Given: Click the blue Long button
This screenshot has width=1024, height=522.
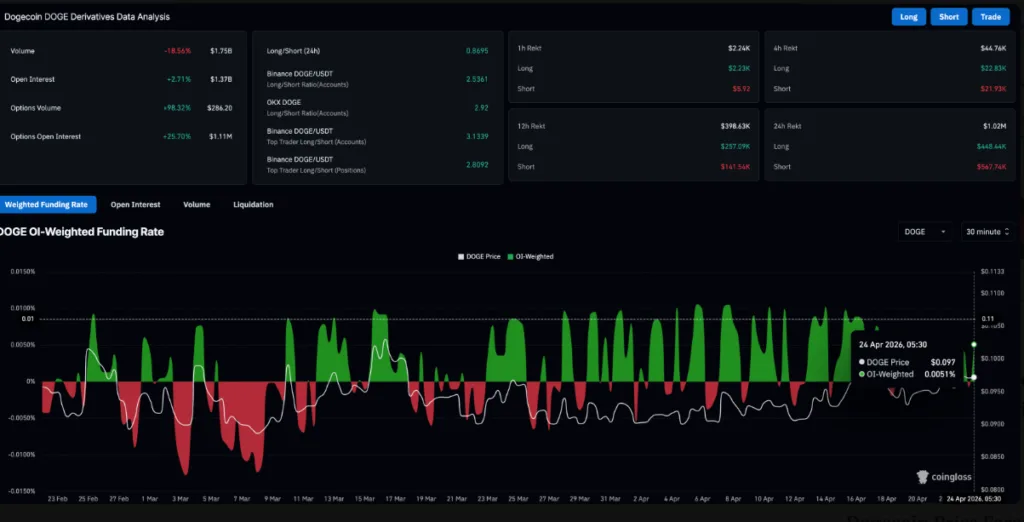Looking at the screenshot, I should pos(908,17).
